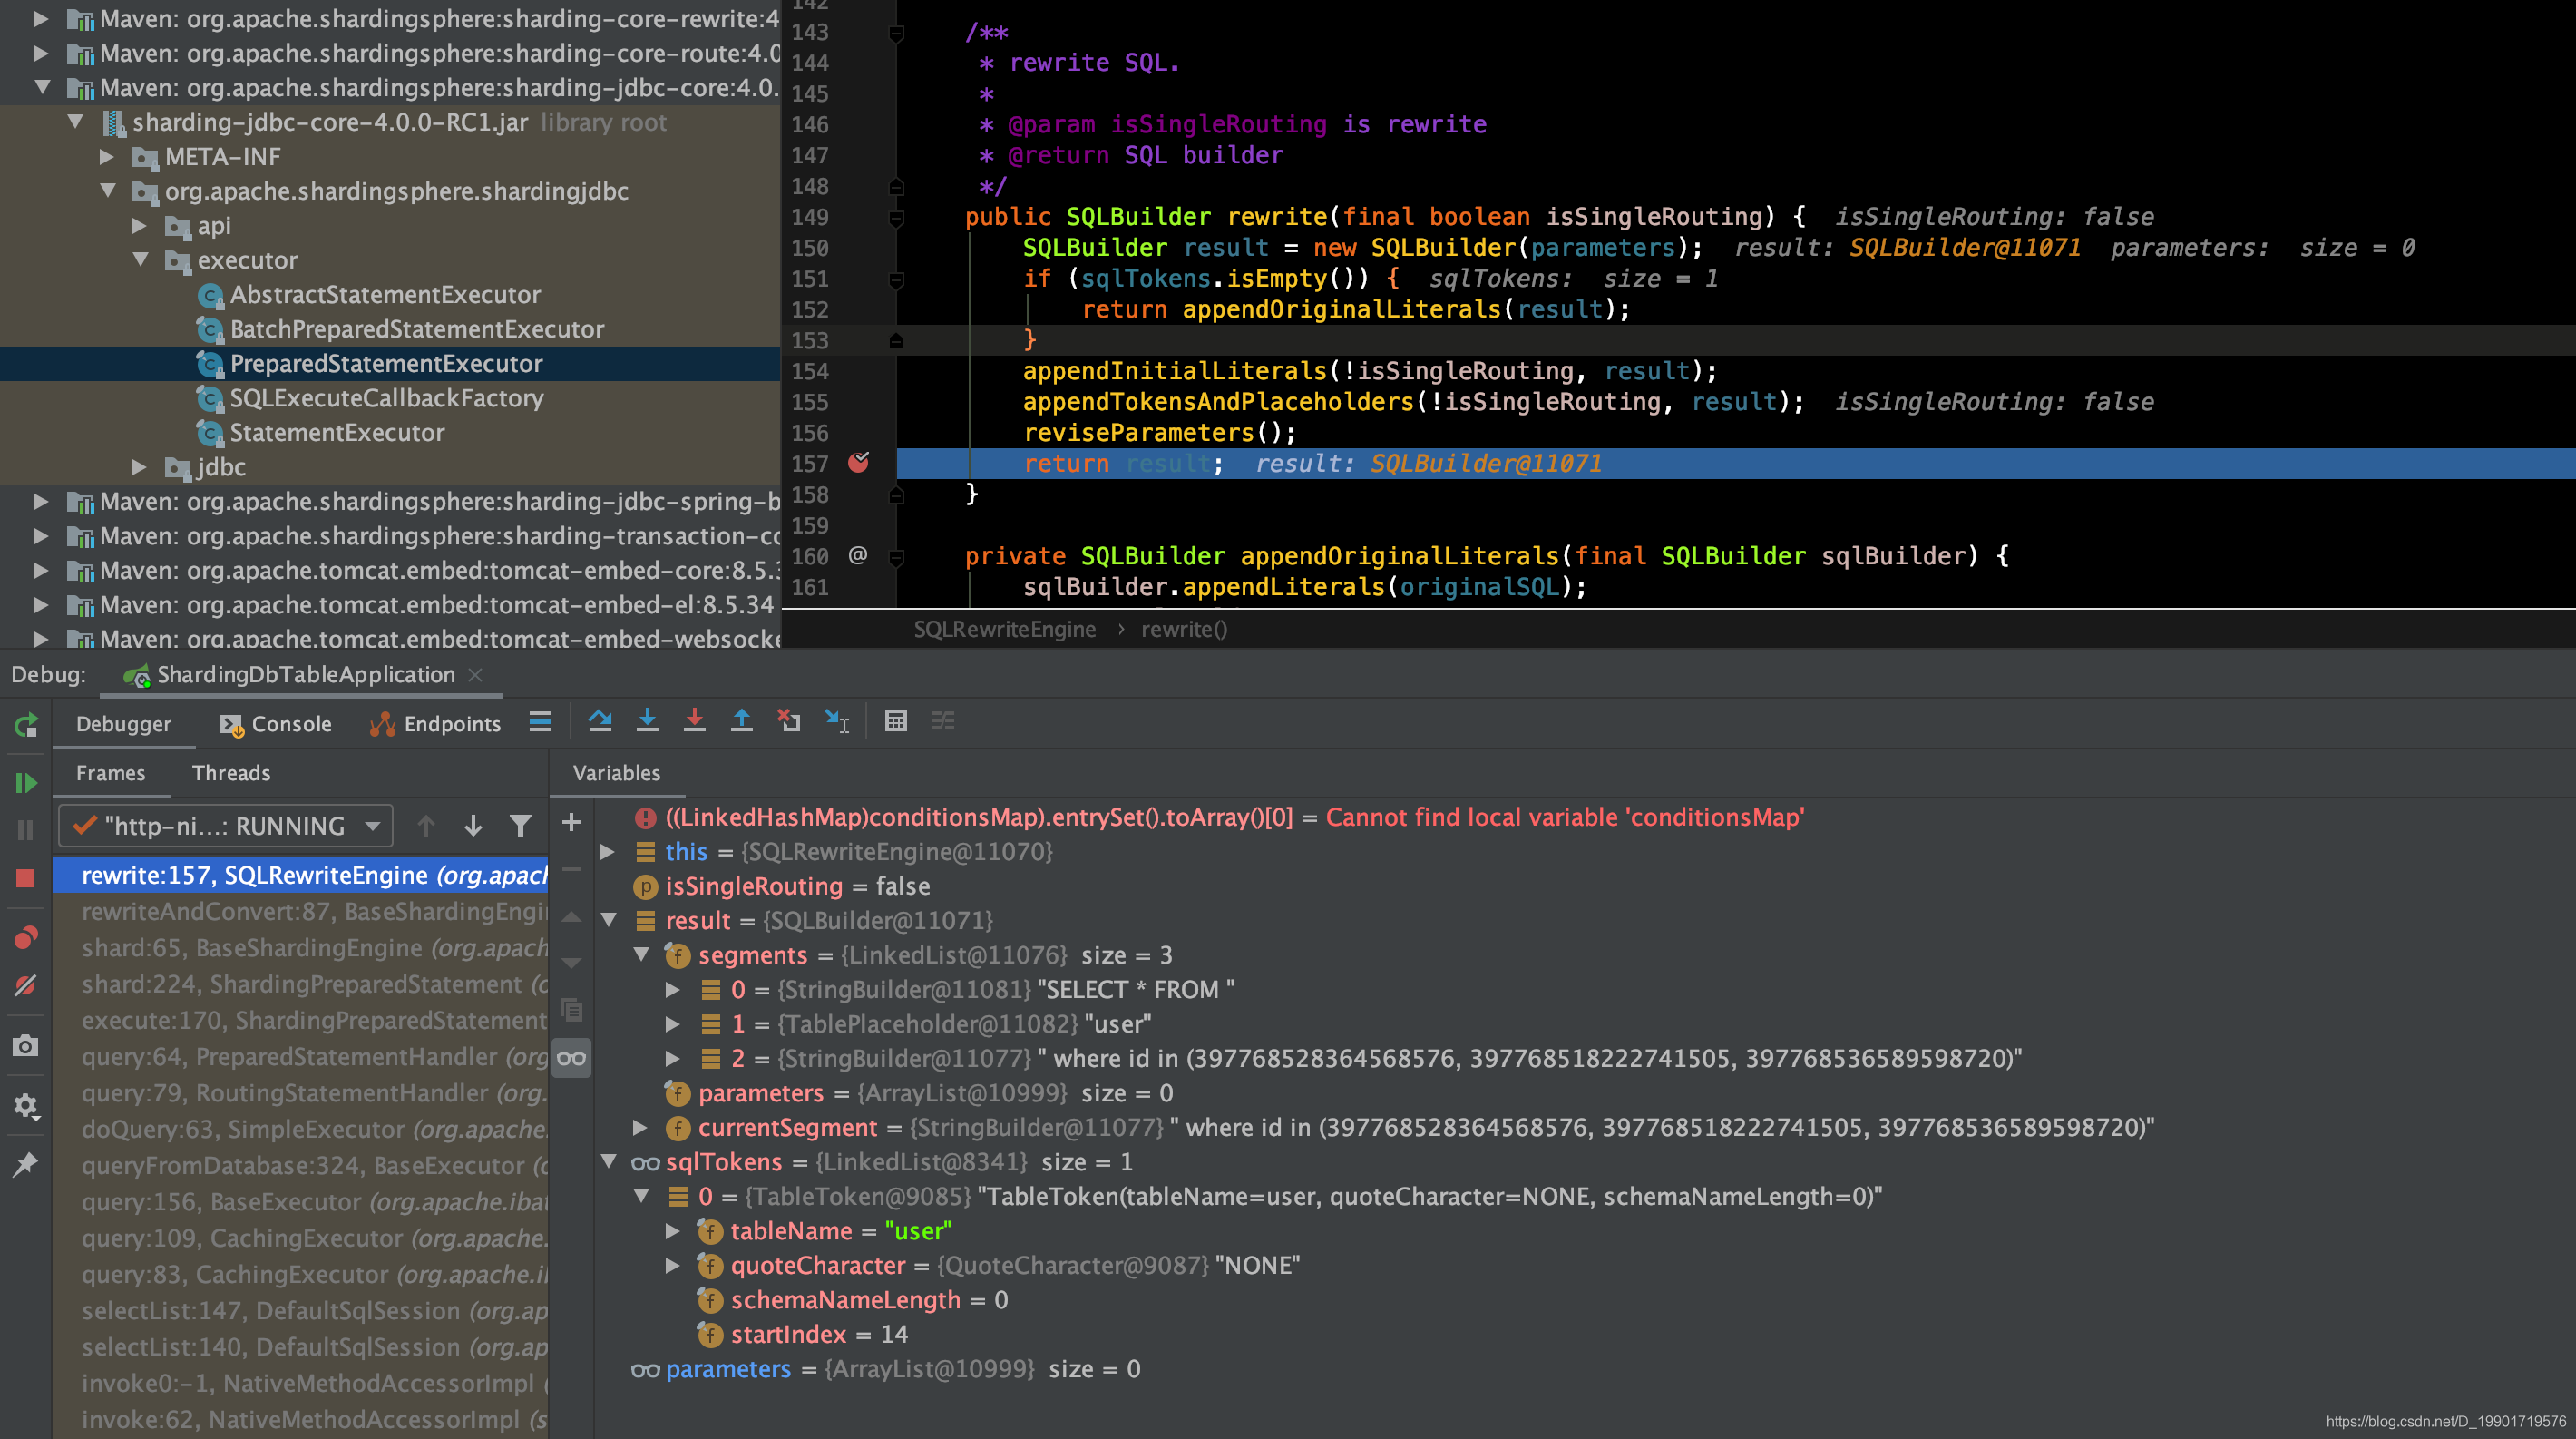This screenshot has width=2576, height=1439.
Task: Click the Force Step Into red arrow icon
Action: 694,721
